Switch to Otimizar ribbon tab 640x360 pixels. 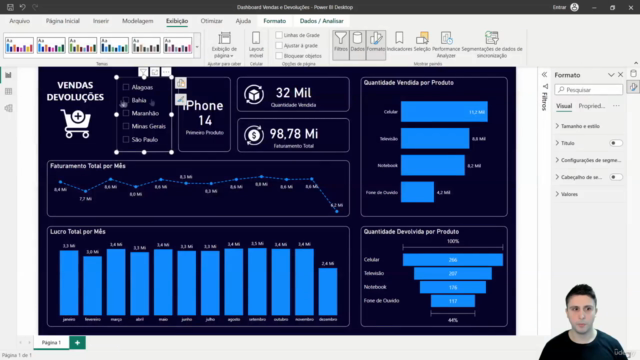pos(211,21)
